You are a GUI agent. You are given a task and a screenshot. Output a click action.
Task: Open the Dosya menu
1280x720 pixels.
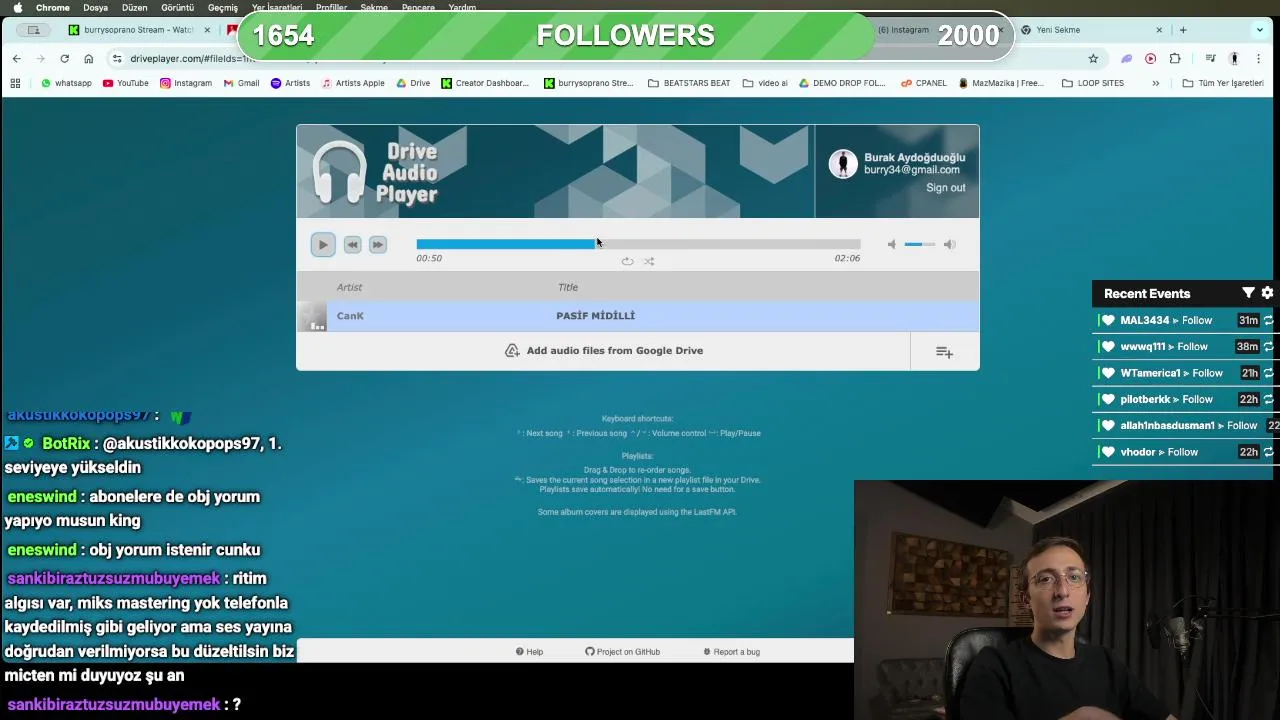click(95, 7)
